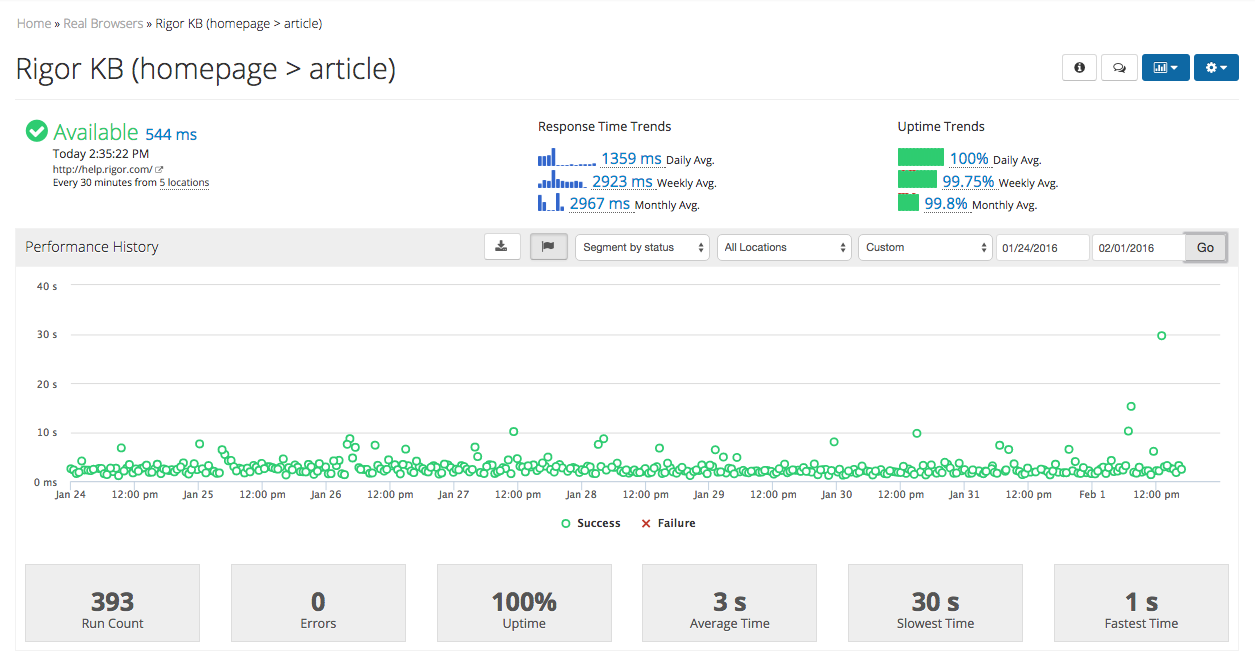Click the 2967 ms Monthly Avg. link
1255x661 pixels.
[x=600, y=204]
